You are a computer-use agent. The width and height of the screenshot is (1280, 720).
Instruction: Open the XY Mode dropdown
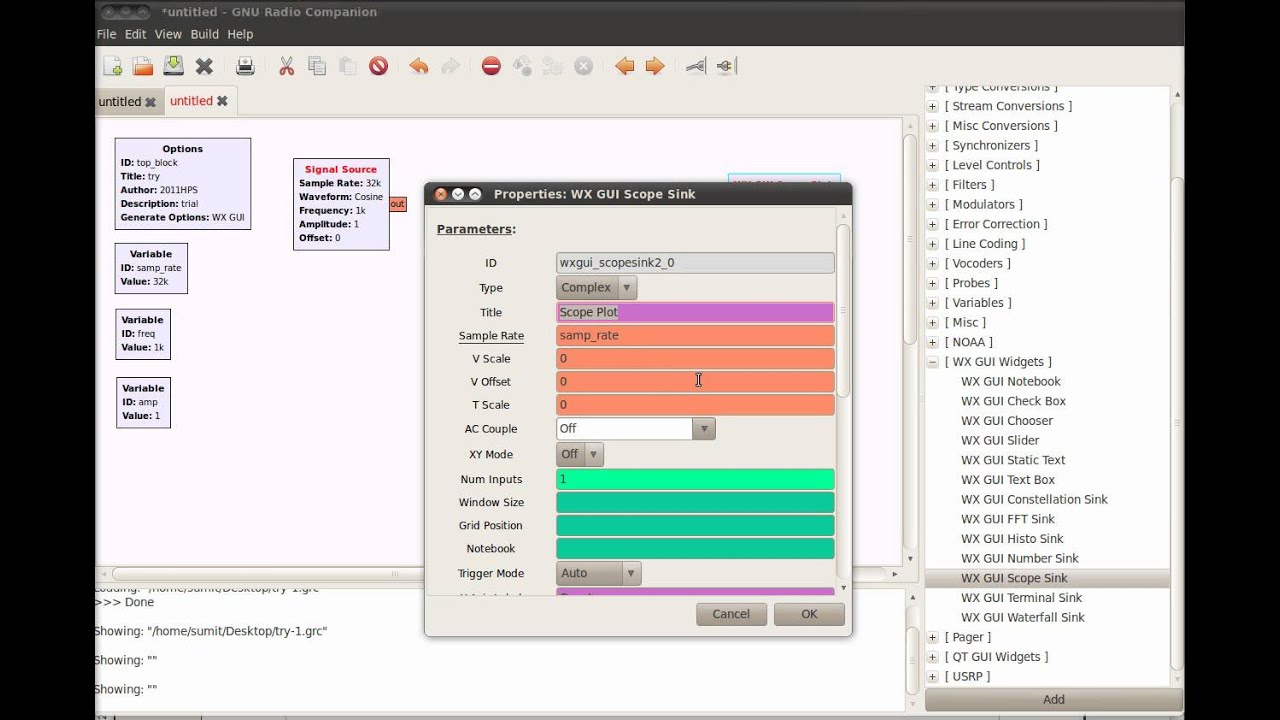tap(580, 454)
